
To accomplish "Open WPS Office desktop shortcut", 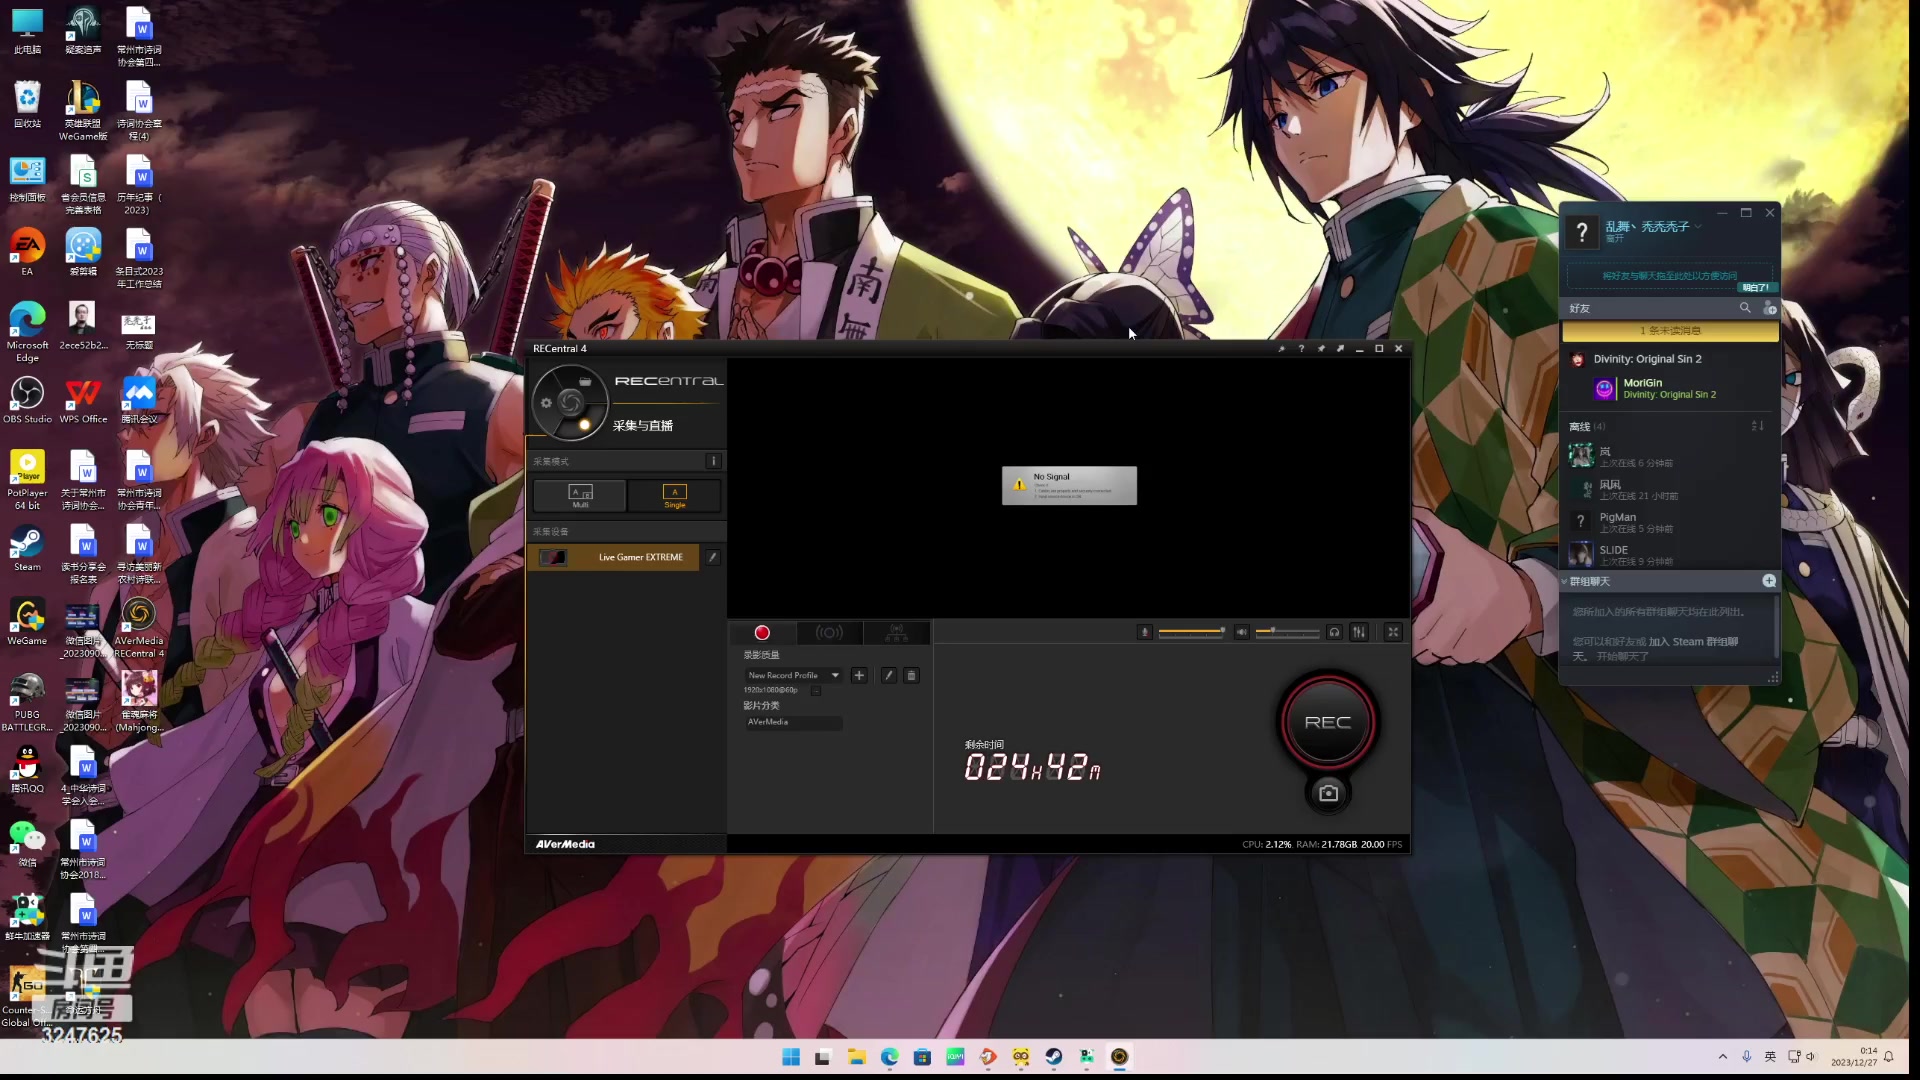I will tap(83, 400).
